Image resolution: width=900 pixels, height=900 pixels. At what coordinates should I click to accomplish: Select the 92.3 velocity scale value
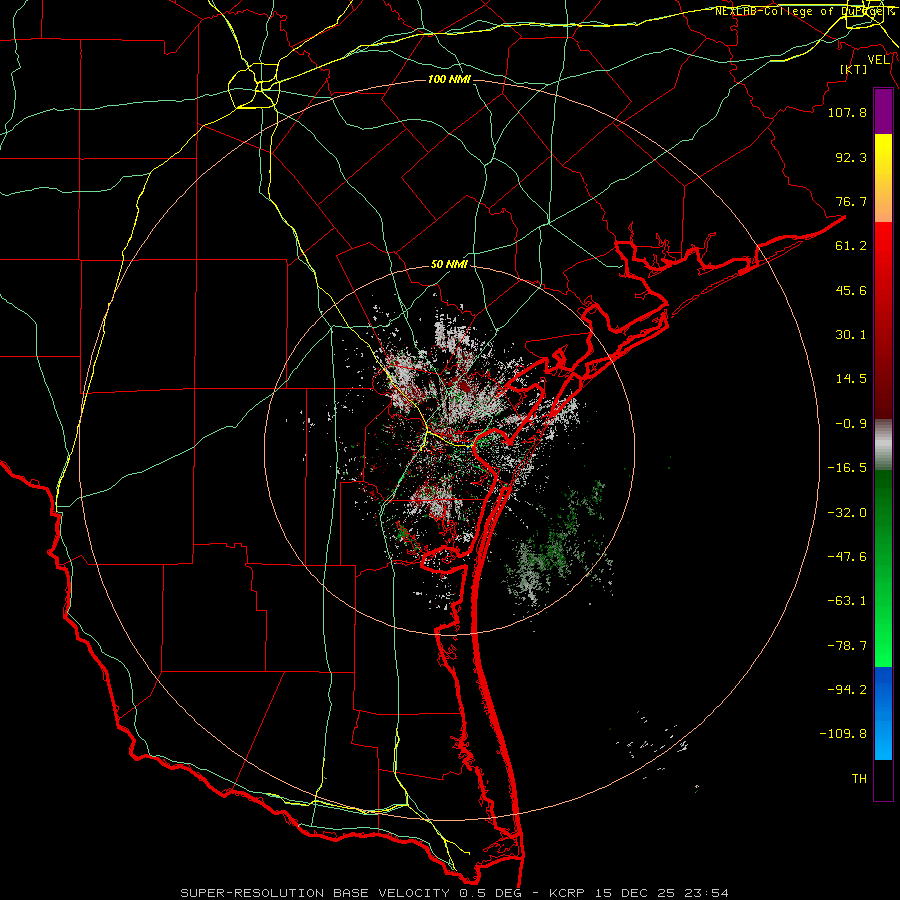(851, 157)
